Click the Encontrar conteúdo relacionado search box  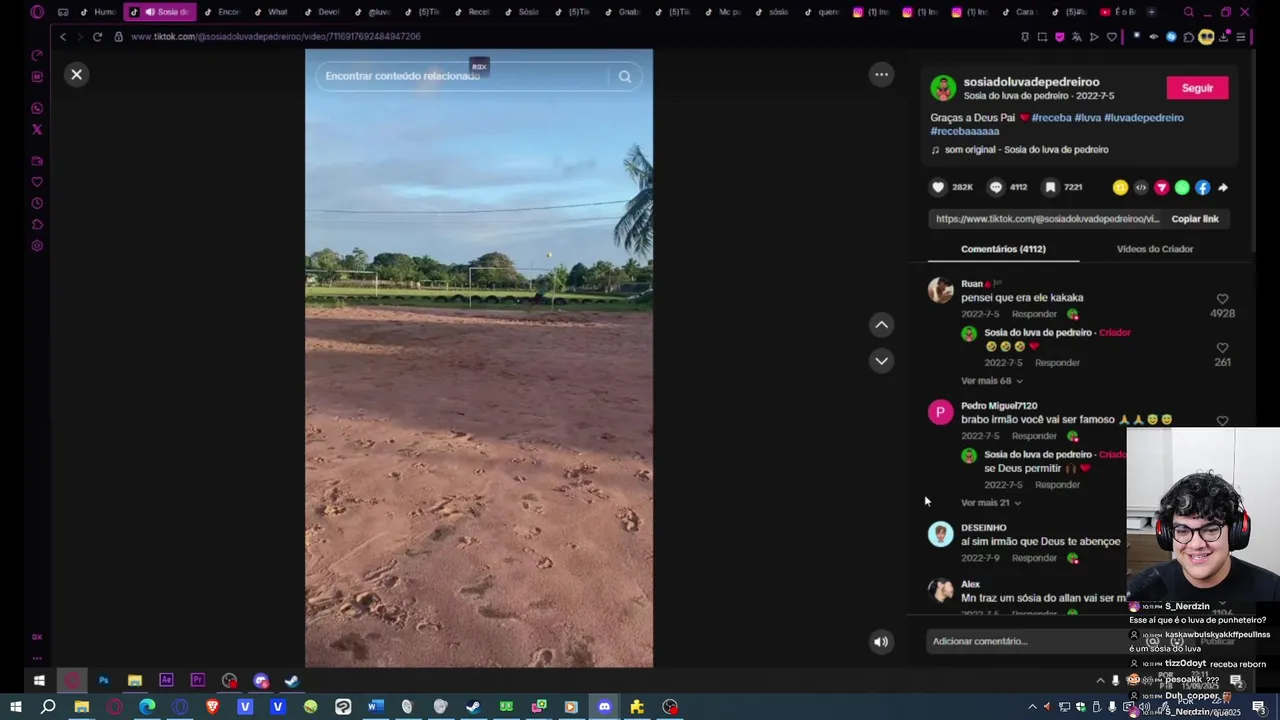(463, 76)
